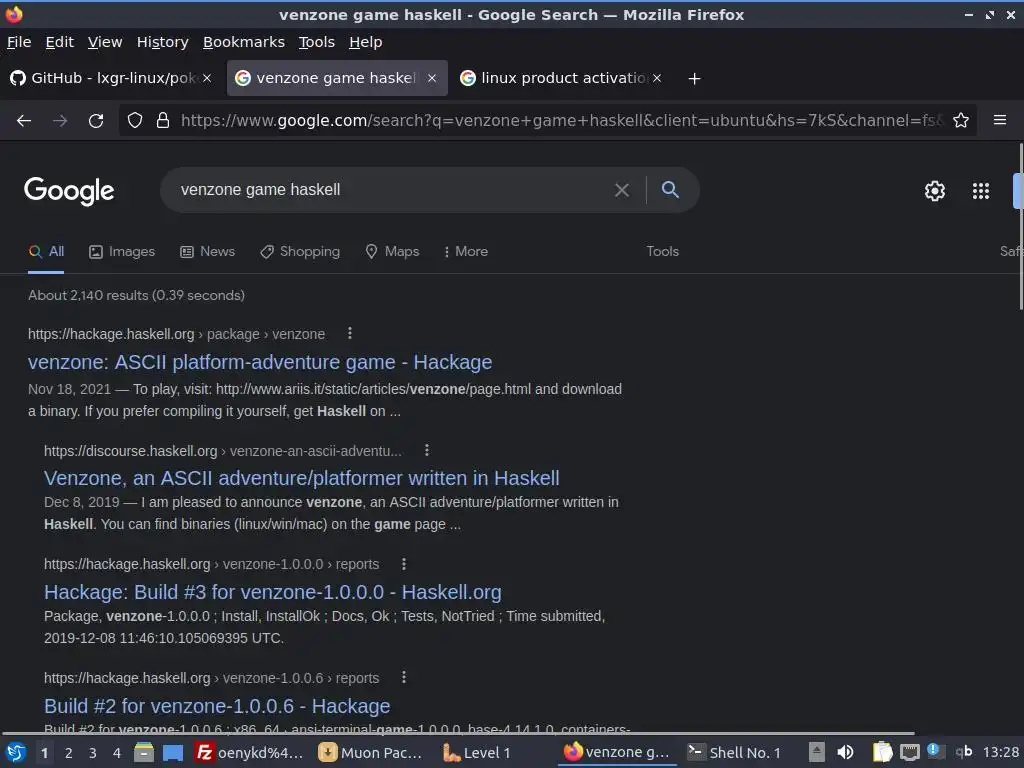Reload the current page
The width and height of the screenshot is (1024, 768).
tap(96, 121)
